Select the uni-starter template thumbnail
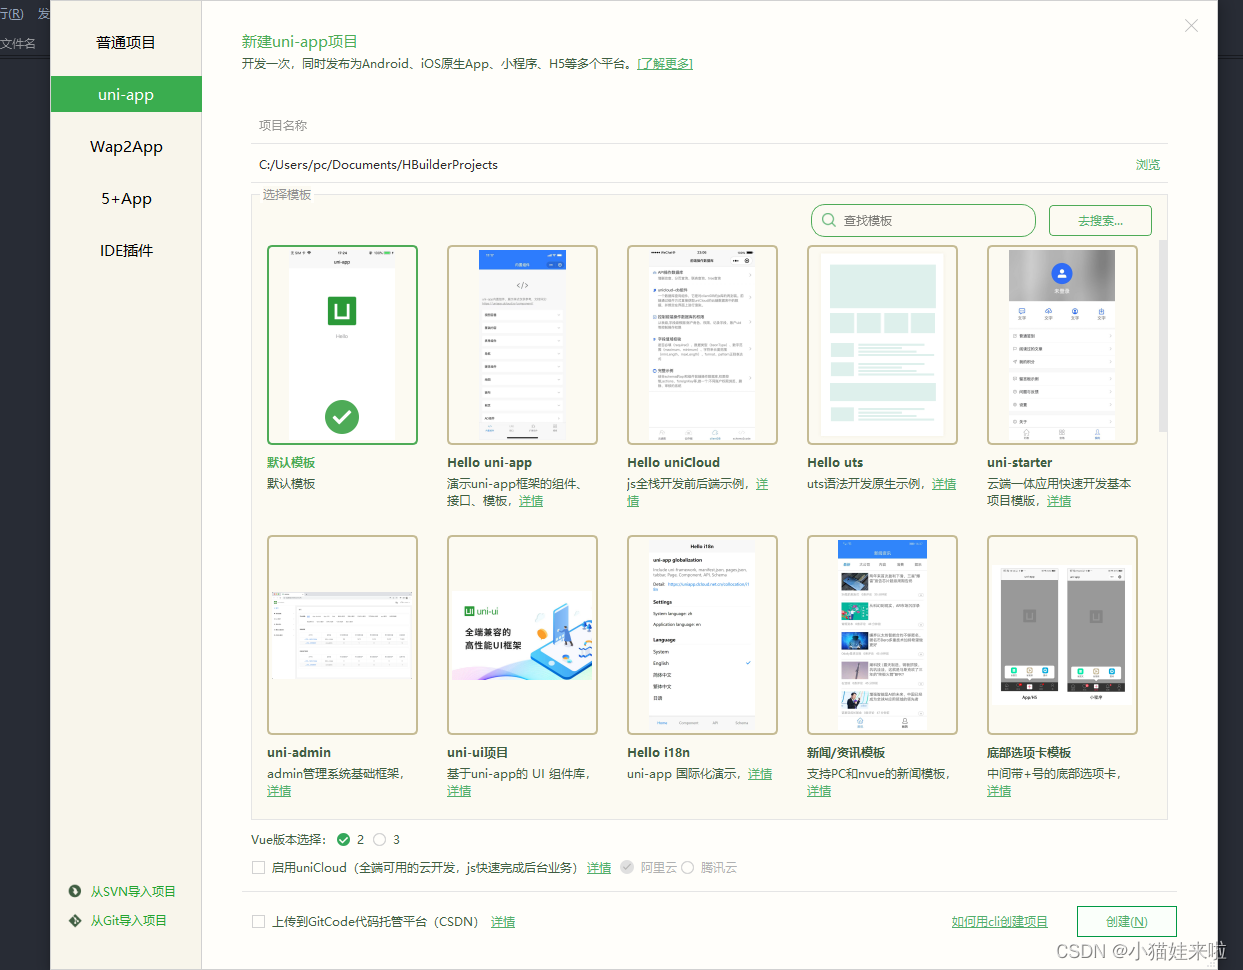Image resolution: width=1243 pixels, height=970 pixels. point(1062,345)
